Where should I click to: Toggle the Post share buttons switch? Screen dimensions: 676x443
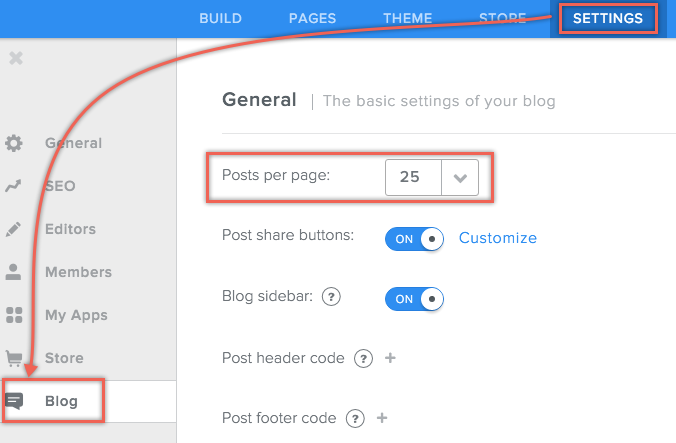(415, 238)
